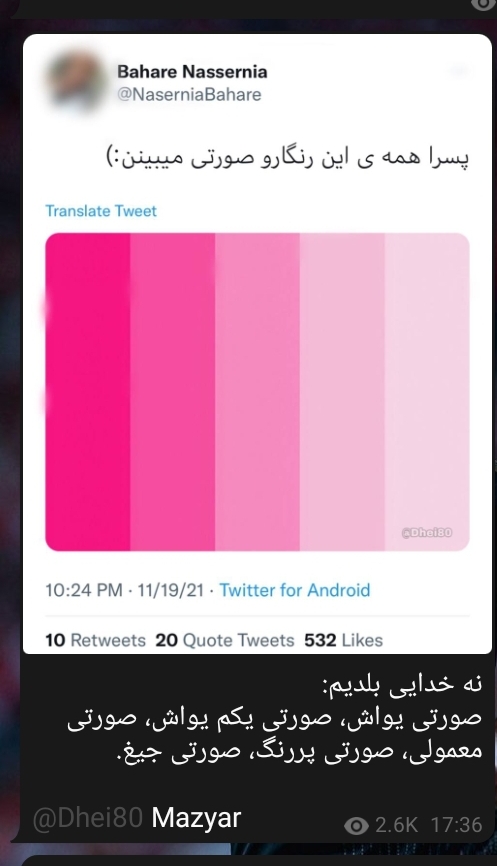497x866 pixels.
Task: View the 532 Likes list
Action: coord(343,640)
